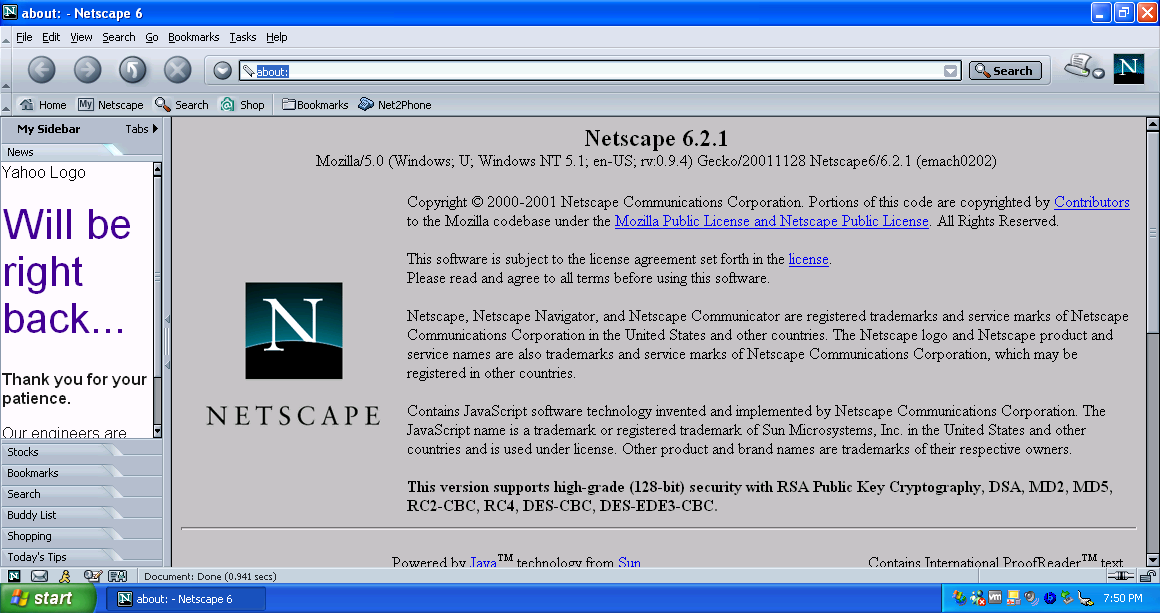Collapse the sidebar using the grippy handle
1160x613 pixels.
point(167,342)
